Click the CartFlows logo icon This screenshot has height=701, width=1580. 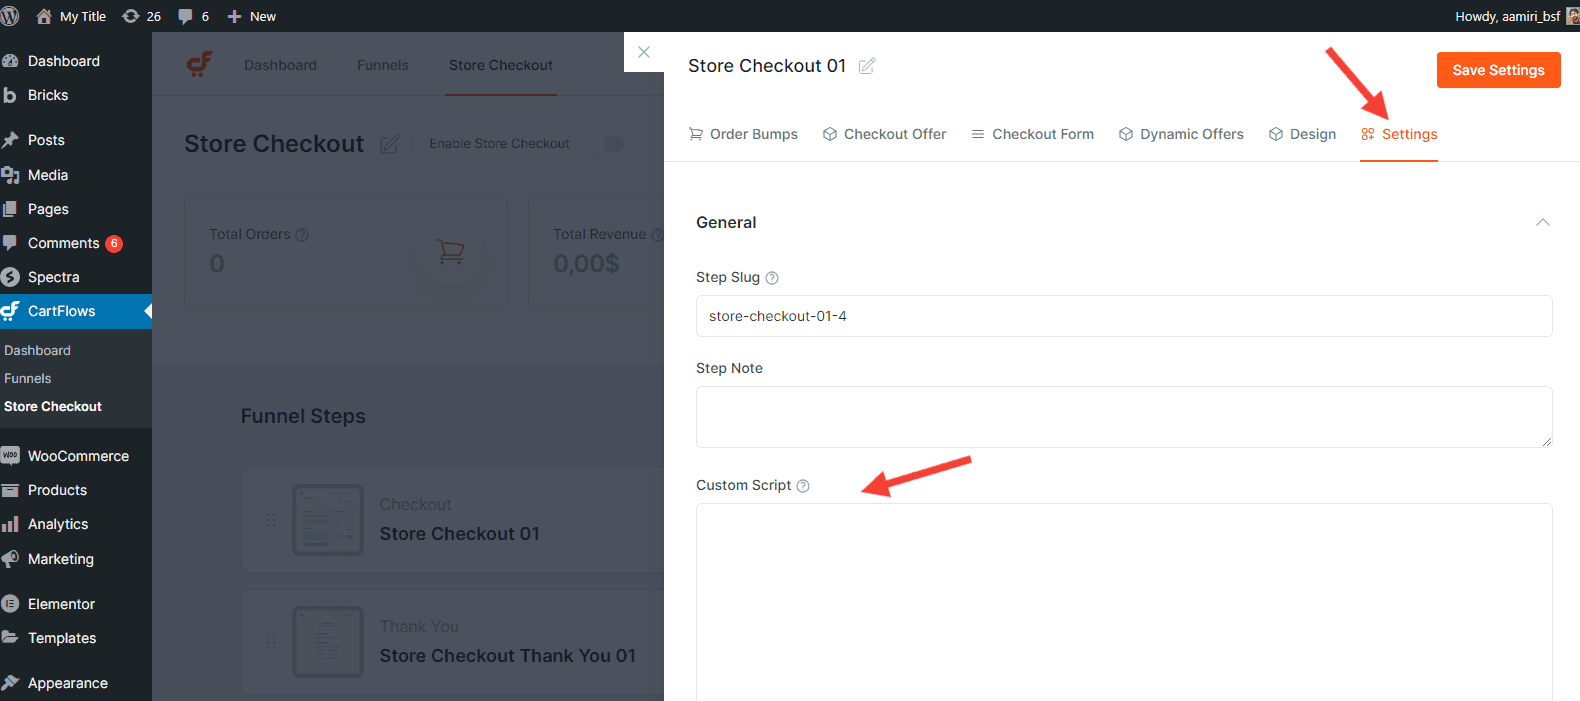tap(200, 65)
